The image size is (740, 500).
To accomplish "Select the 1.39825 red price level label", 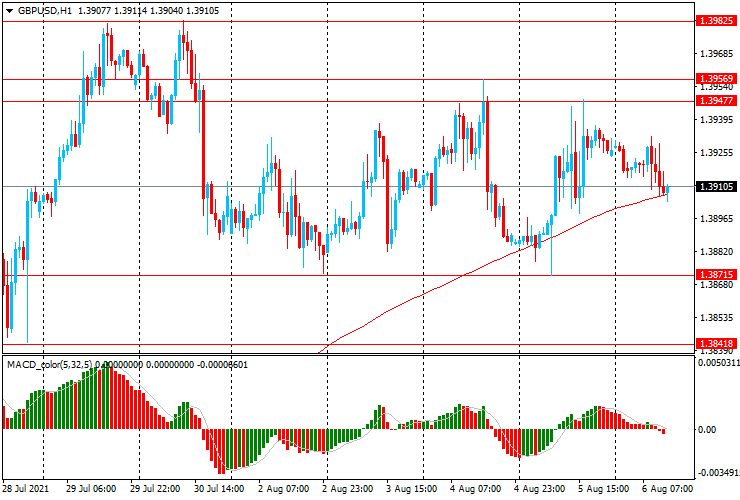I will coord(716,21).
